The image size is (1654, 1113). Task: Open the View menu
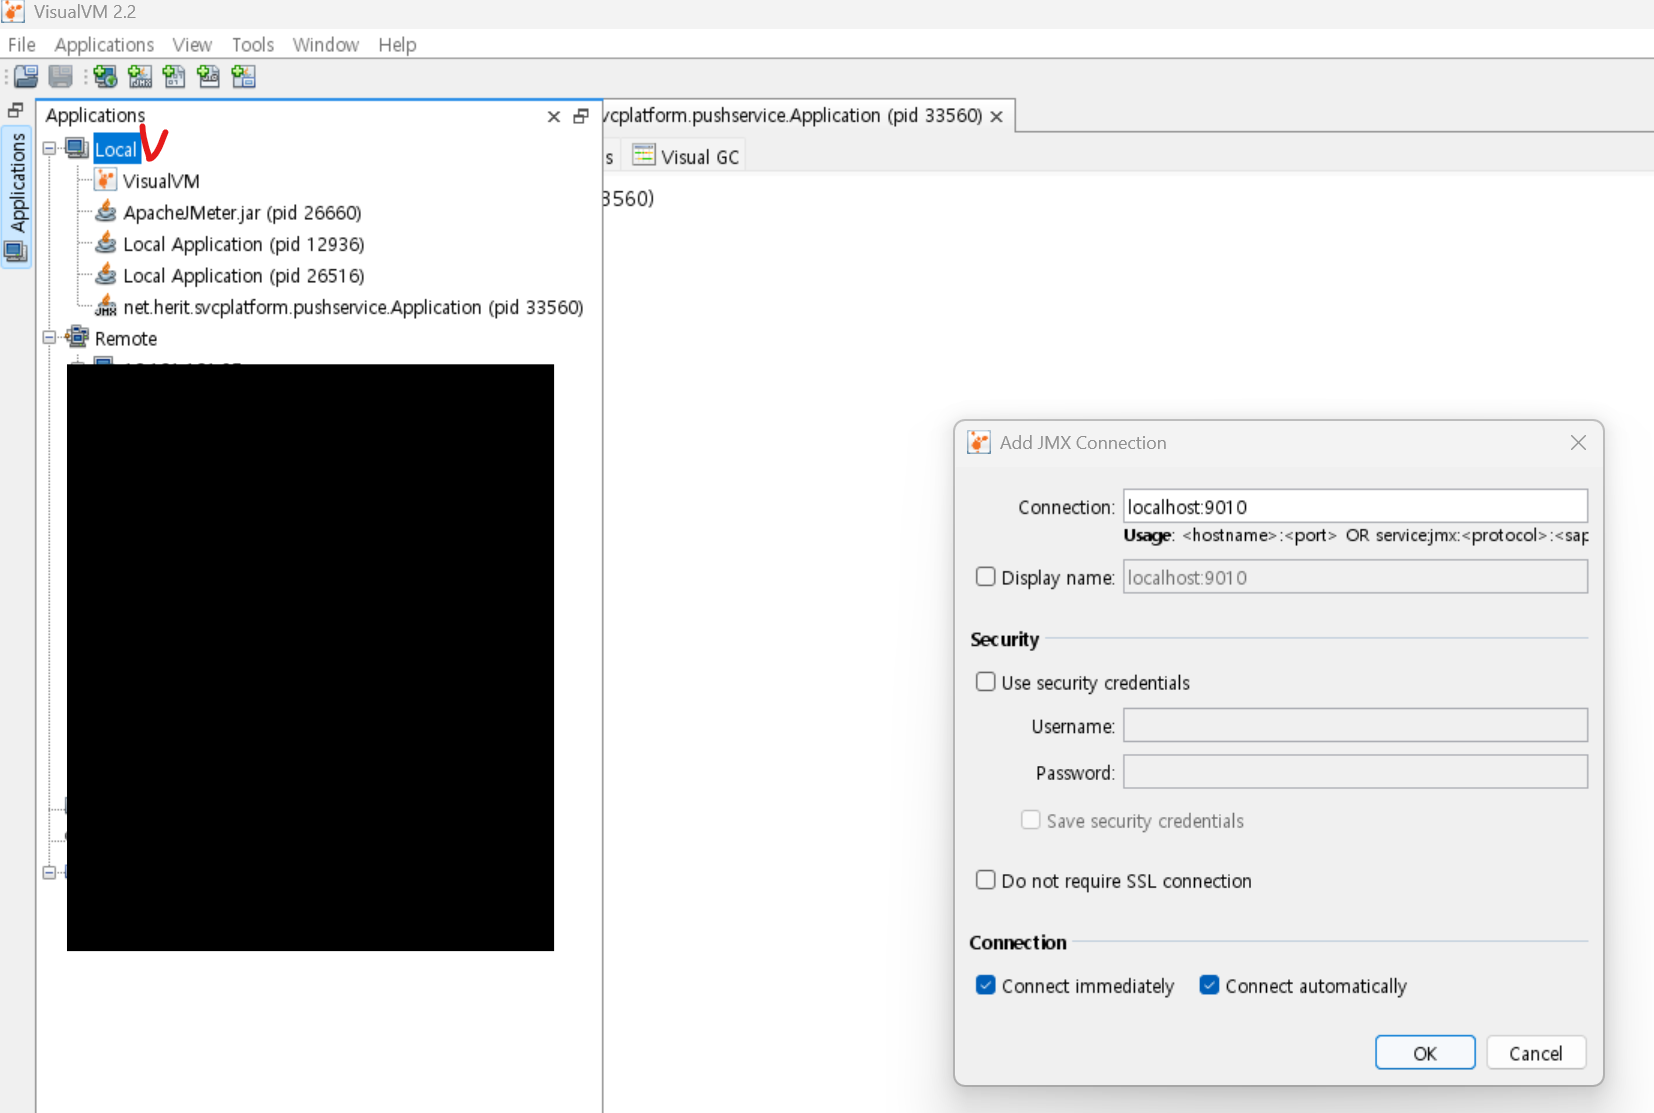tap(192, 45)
